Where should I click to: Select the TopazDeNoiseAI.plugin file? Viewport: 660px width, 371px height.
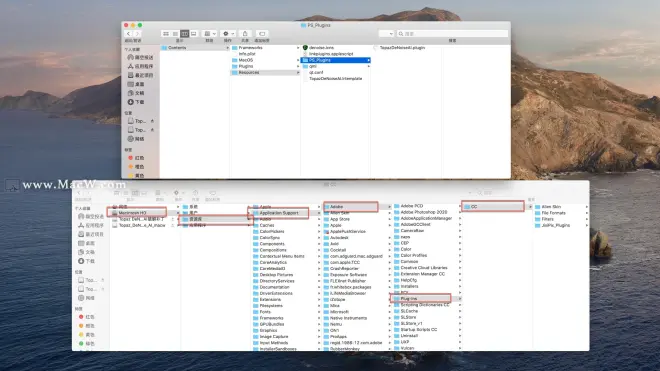[402, 48]
